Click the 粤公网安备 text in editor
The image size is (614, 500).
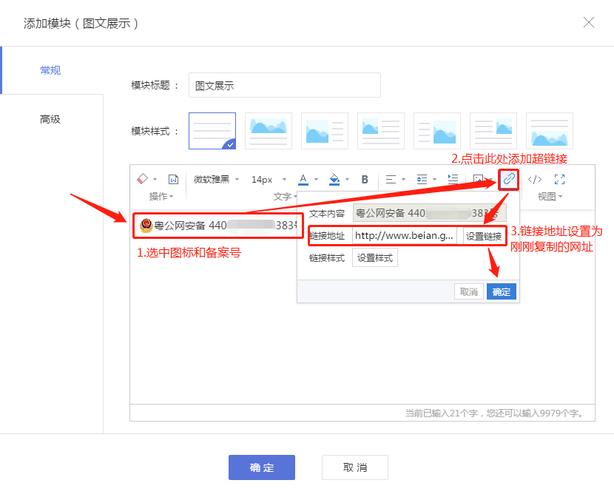coord(179,226)
